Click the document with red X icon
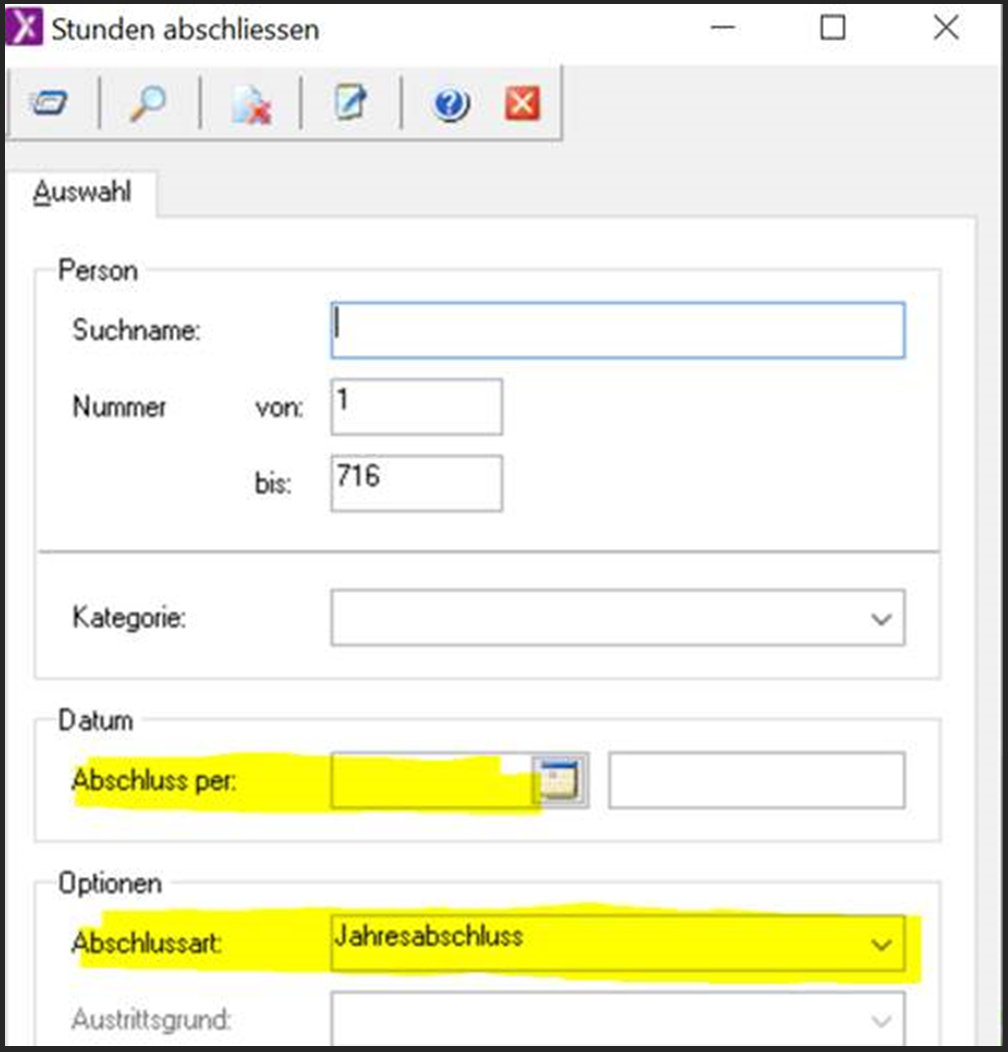Viewport: 1008px width, 1052px height. (x=251, y=103)
